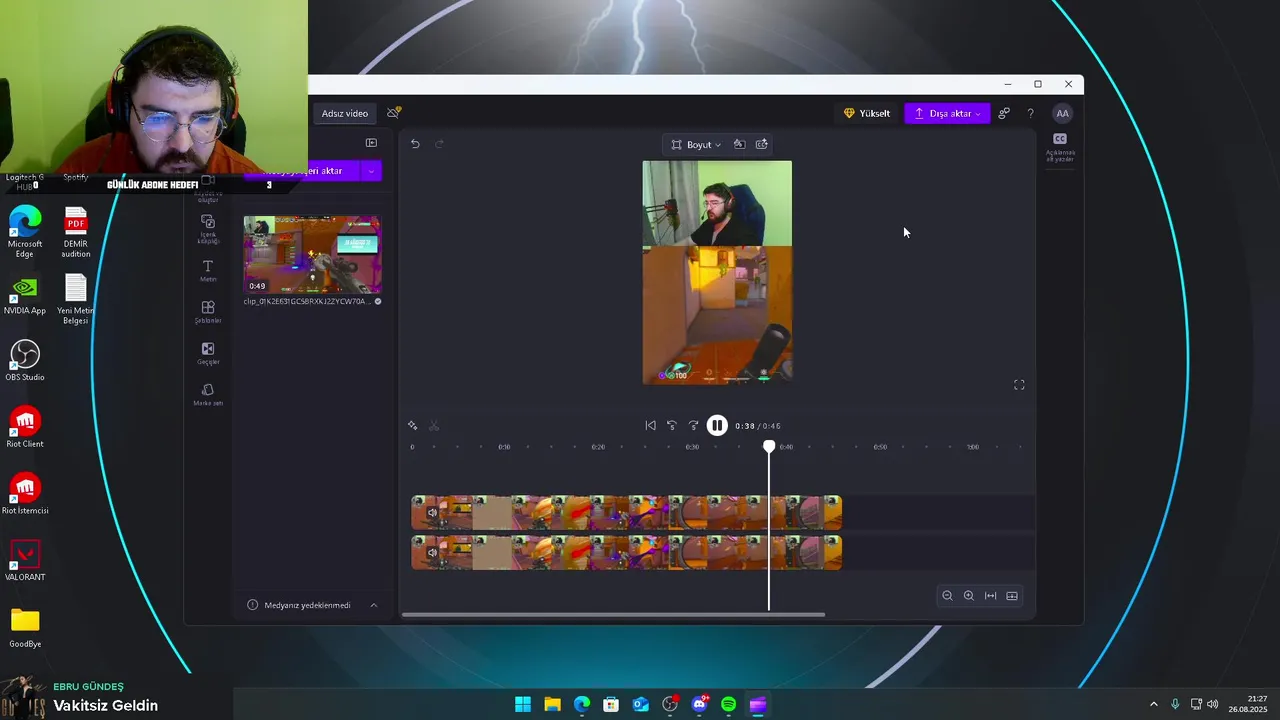This screenshot has width=1280, height=720.
Task: Open the Metin text sidebar tab
Action: pyautogui.click(x=208, y=270)
